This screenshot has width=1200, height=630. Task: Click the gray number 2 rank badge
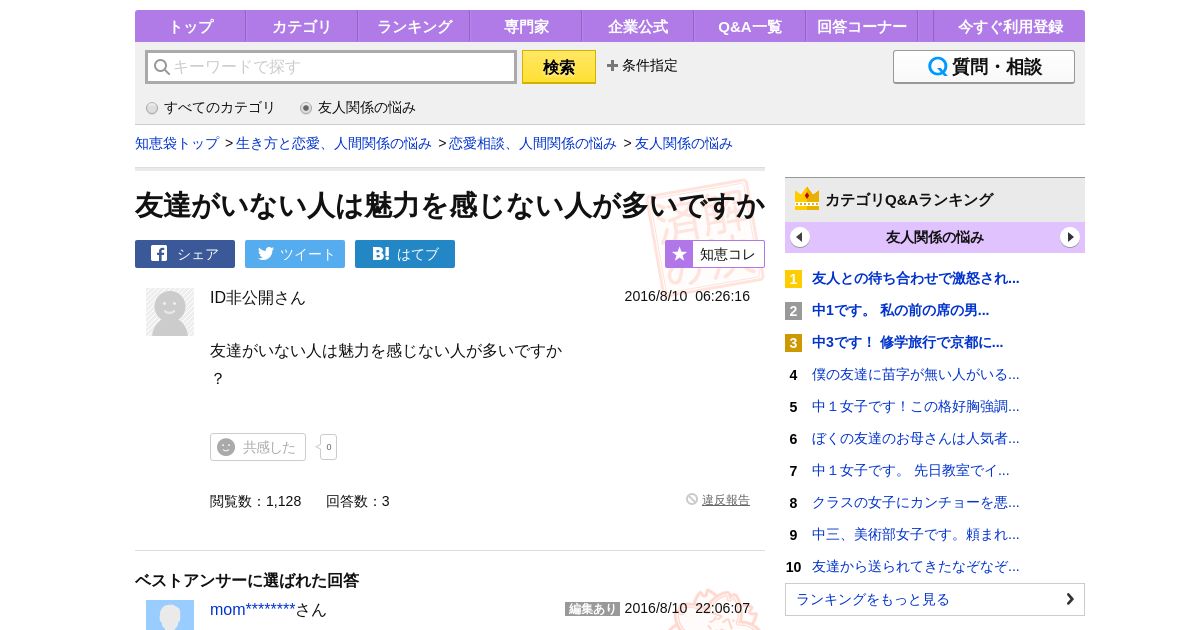click(793, 311)
